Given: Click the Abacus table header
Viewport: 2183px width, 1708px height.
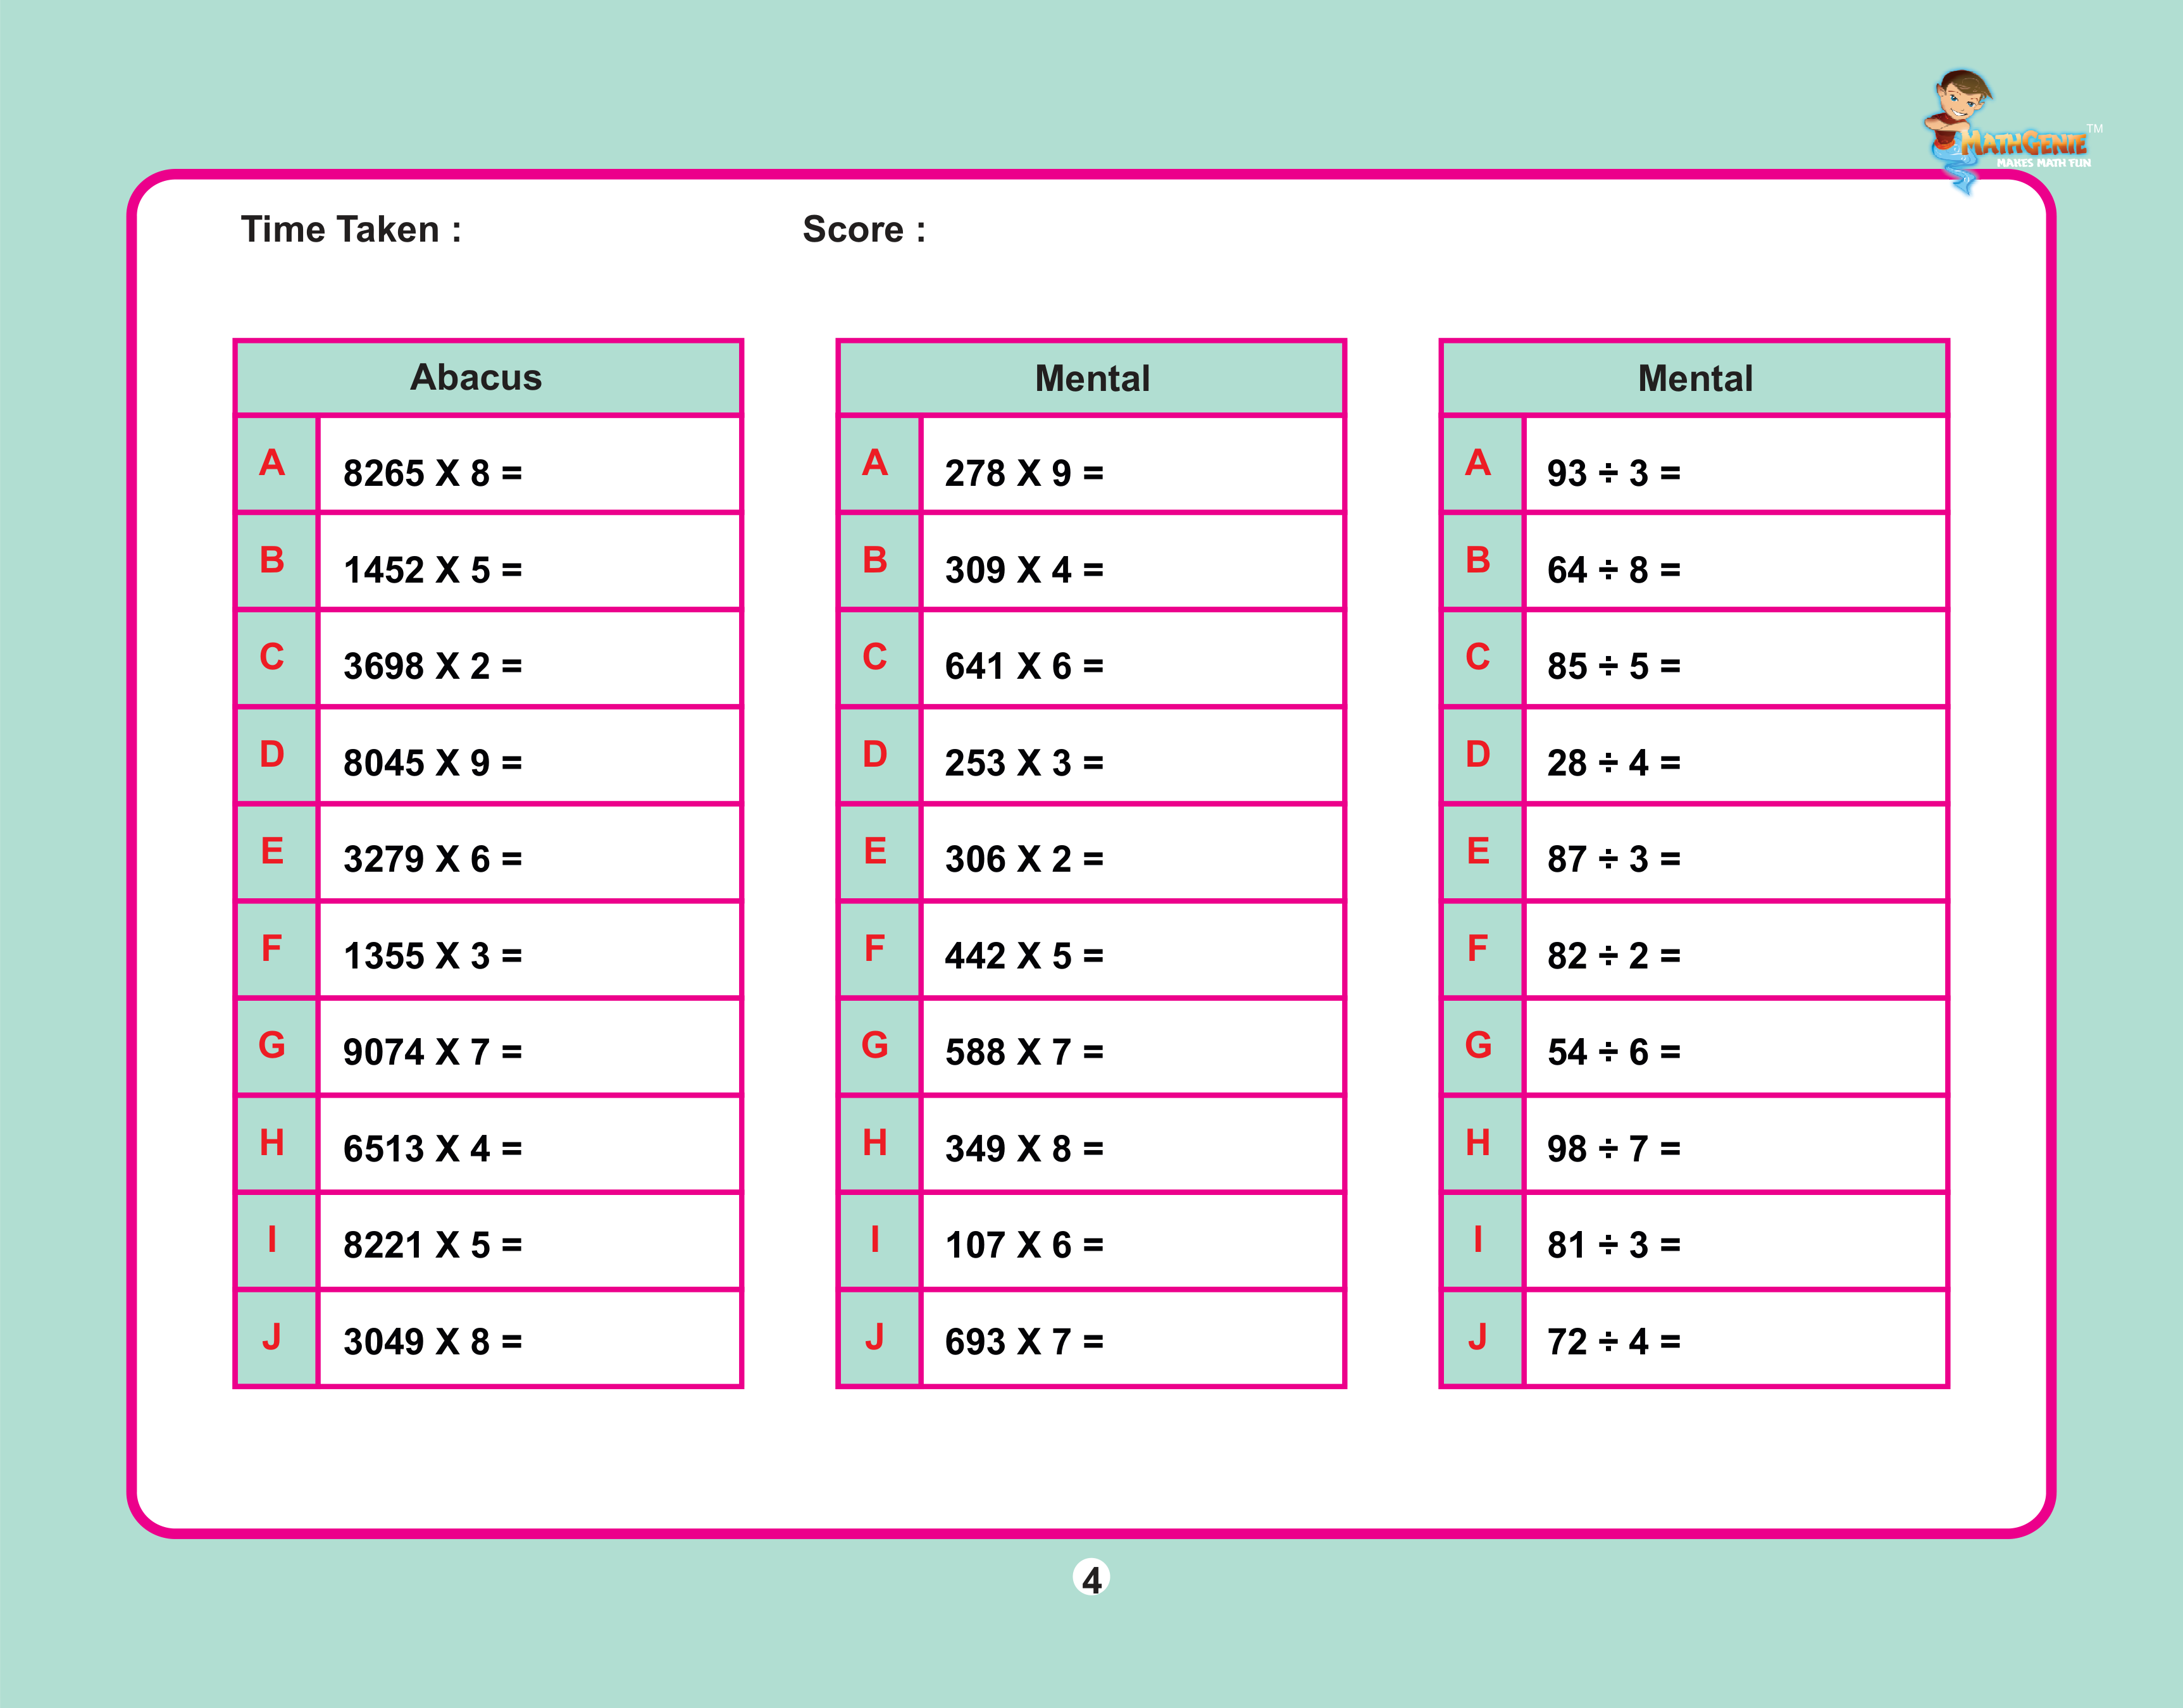Looking at the screenshot, I should 476,378.
